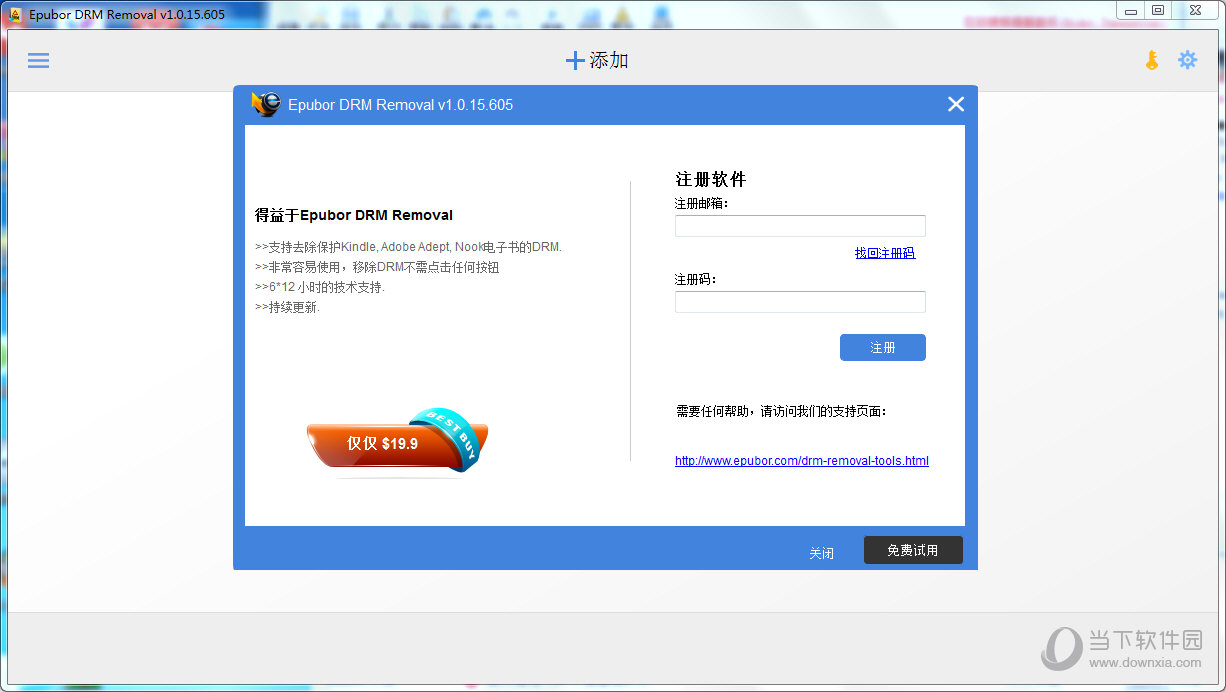Click the 注册软件 heading text
1226x692 pixels.
coord(711,180)
